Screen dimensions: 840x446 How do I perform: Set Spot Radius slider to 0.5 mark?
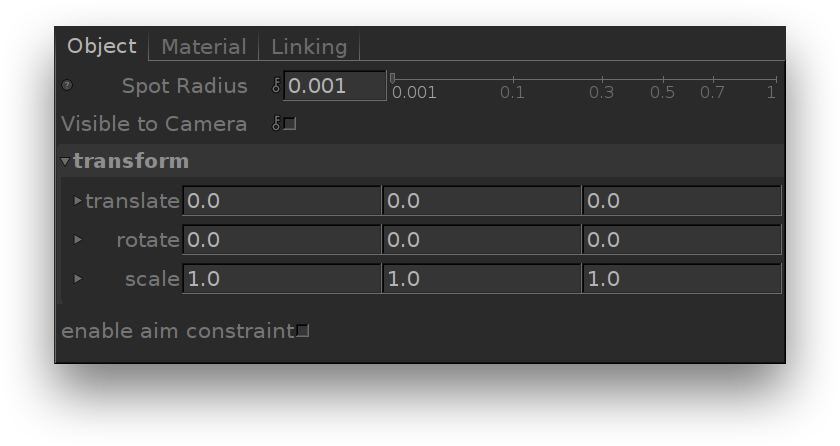point(662,80)
